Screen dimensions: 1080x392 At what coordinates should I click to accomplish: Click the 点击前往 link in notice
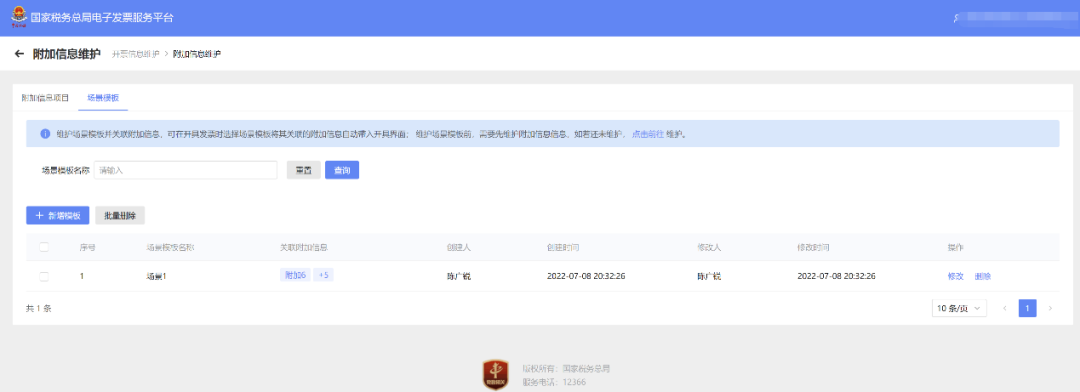coord(647,134)
